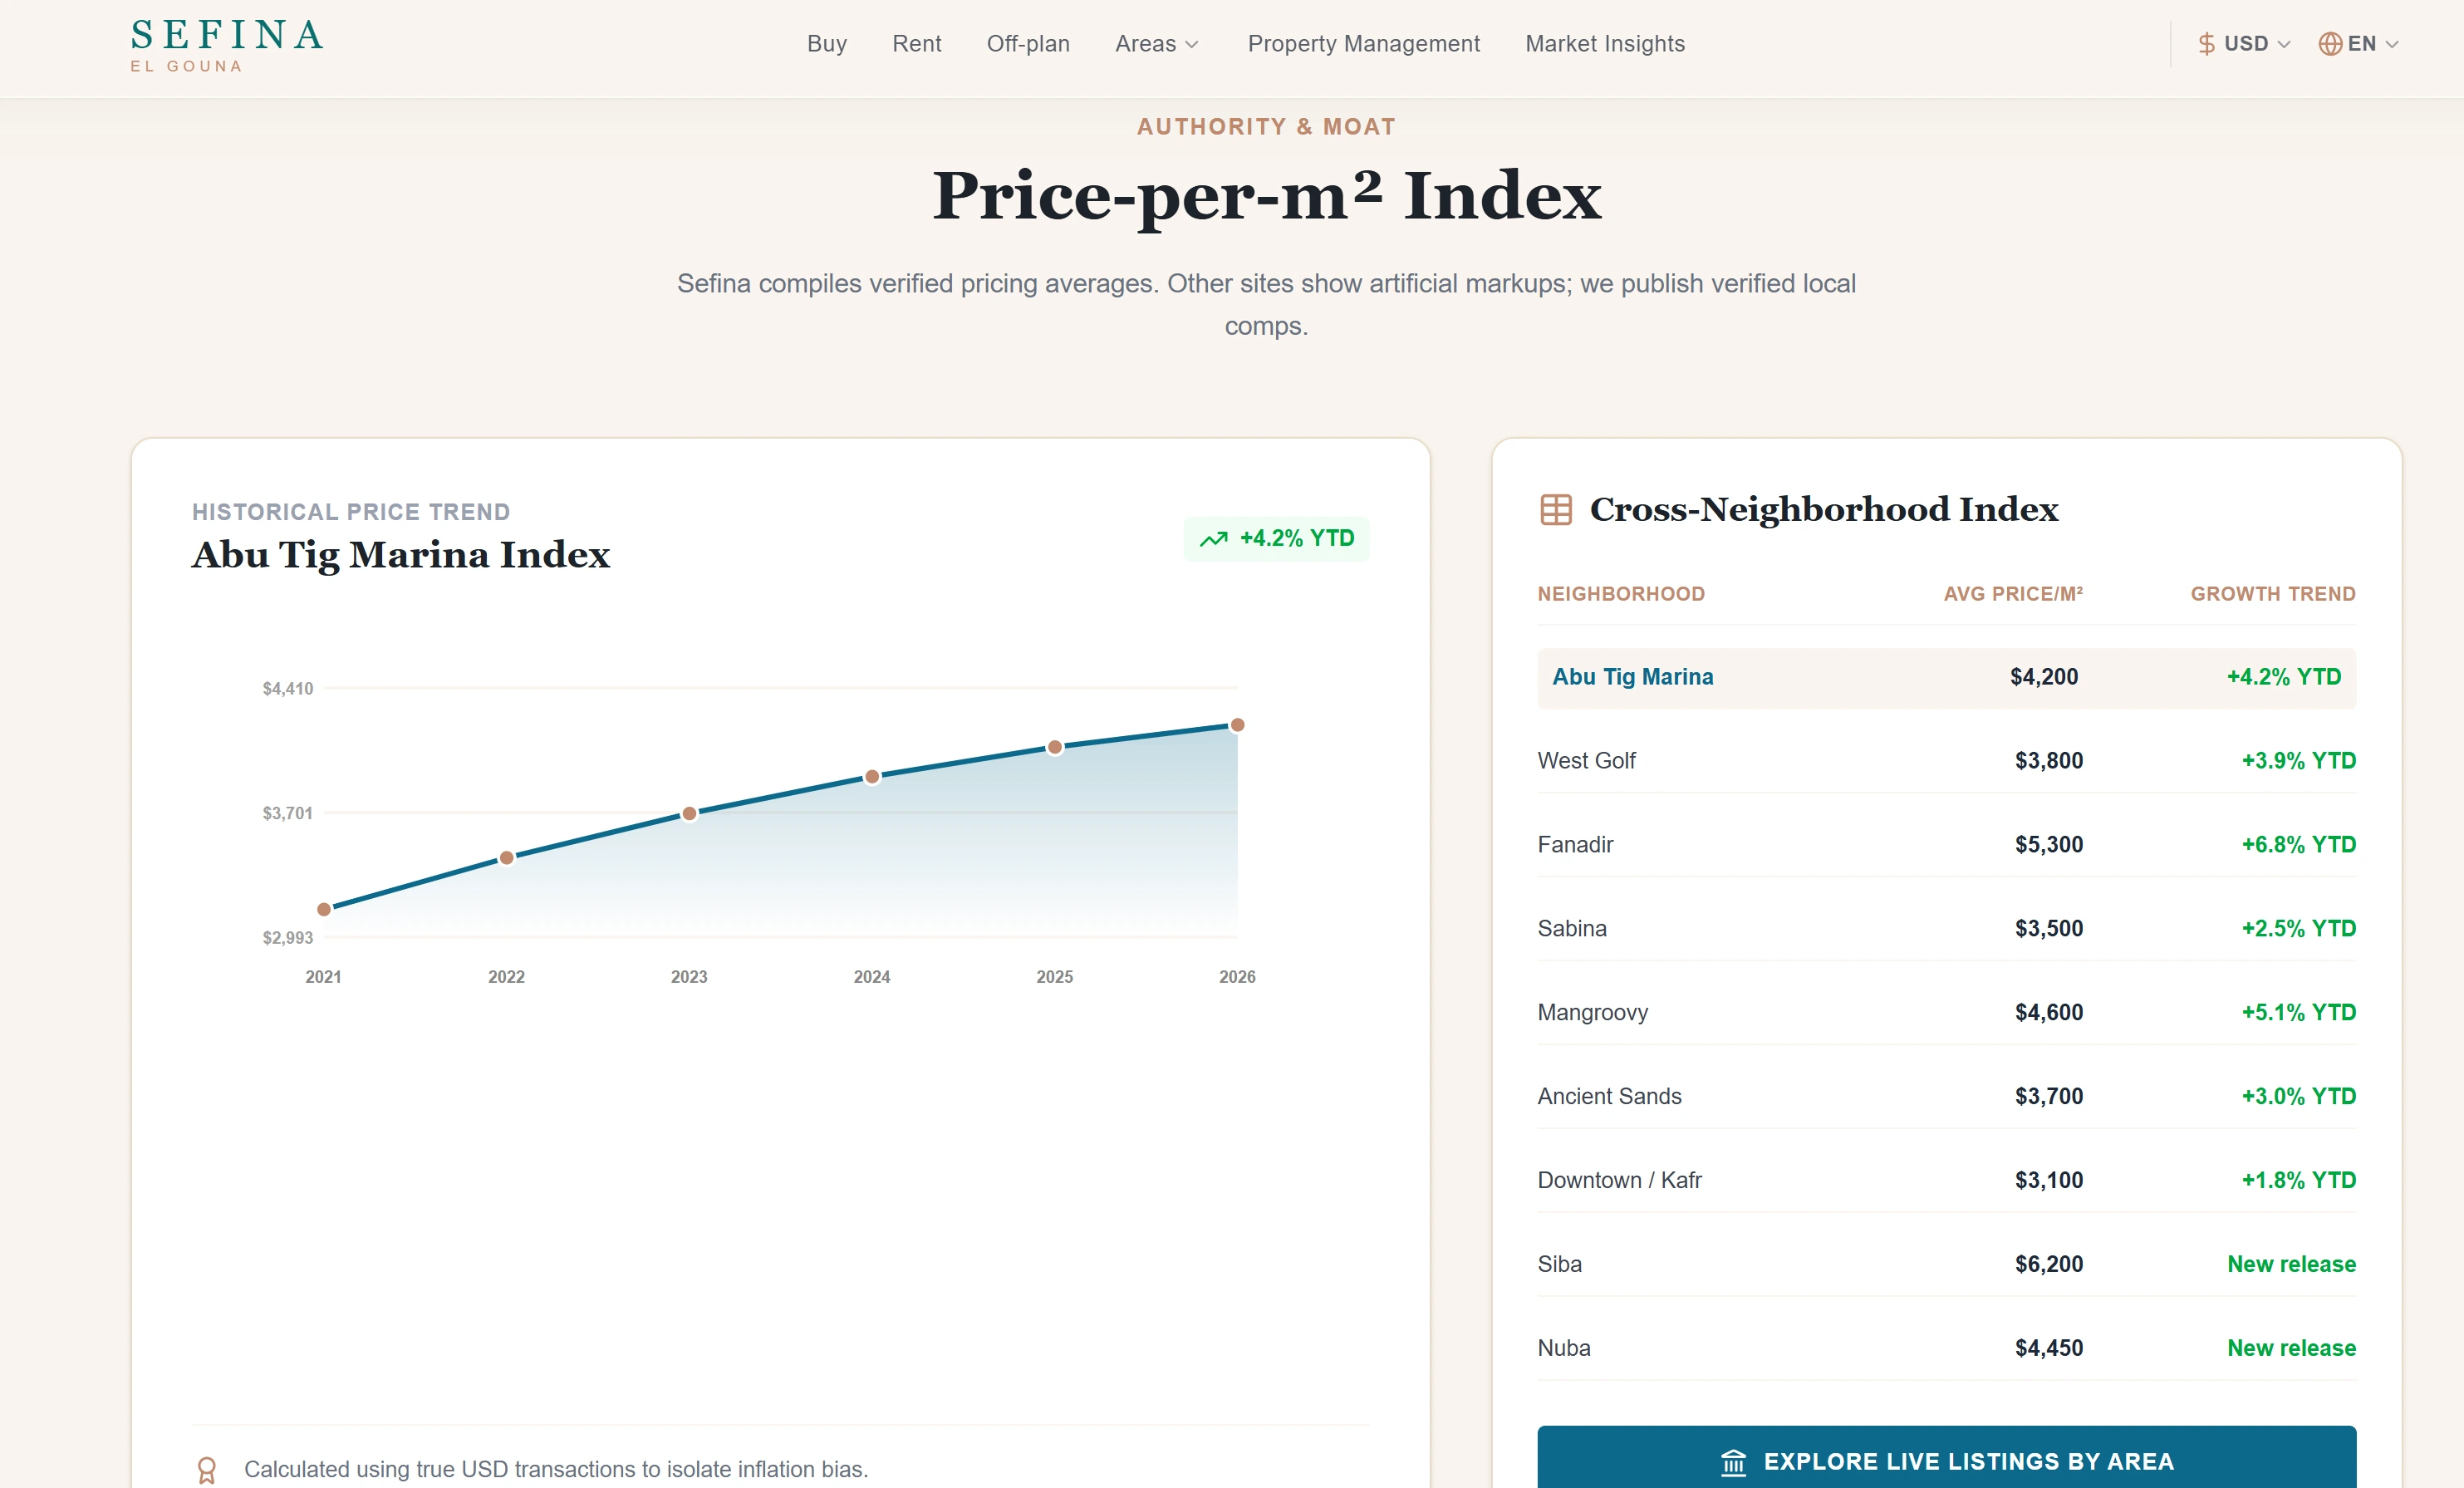
Task: Click the dollar sign currency icon
Action: click(x=2206, y=44)
